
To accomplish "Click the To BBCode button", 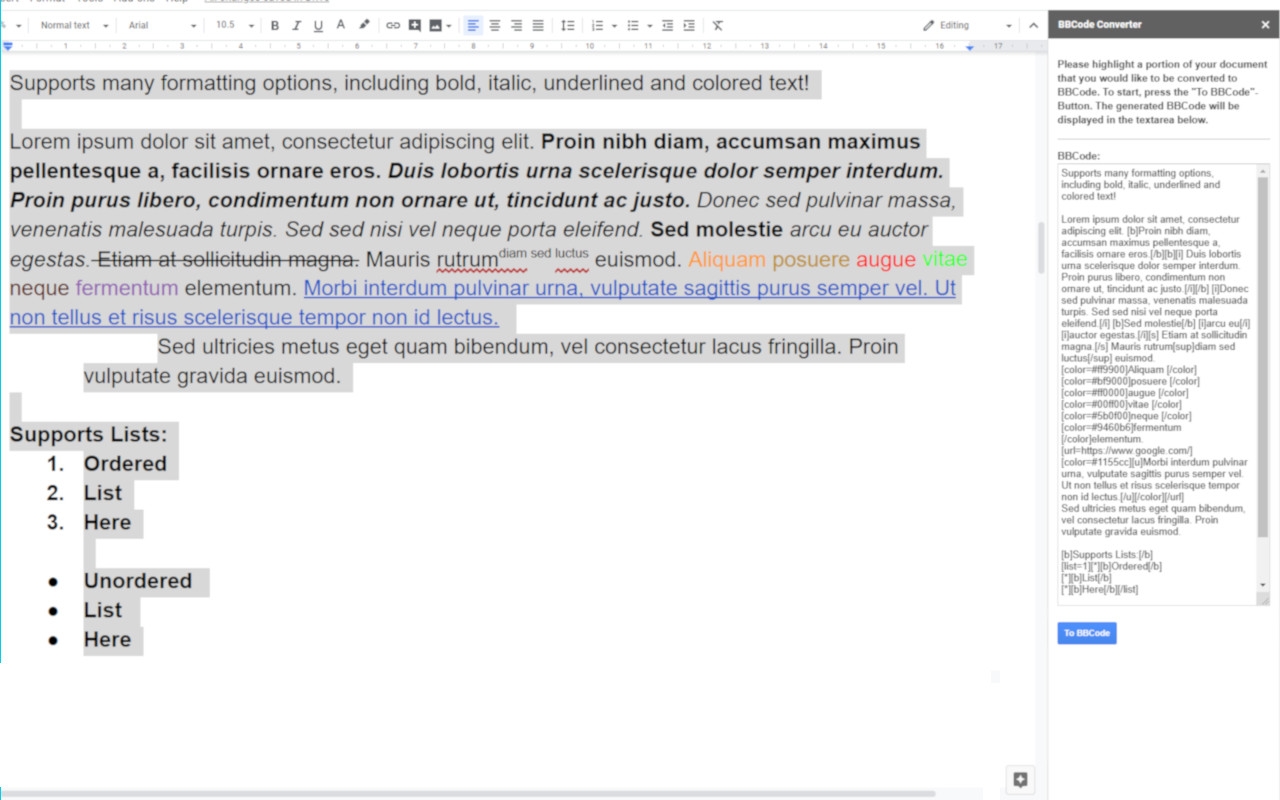I will pyautogui.click(x=1087, y=633).
